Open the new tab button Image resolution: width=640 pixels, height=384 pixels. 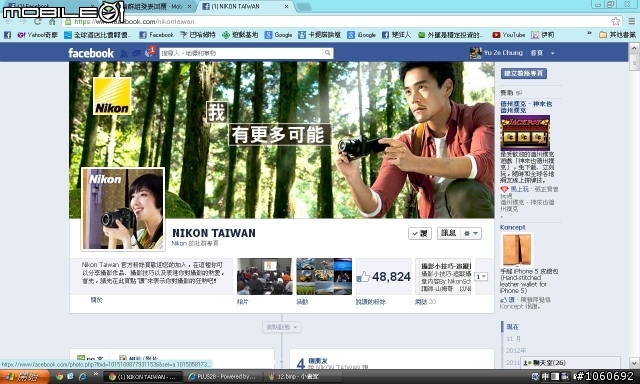click(x=303, y=7)
